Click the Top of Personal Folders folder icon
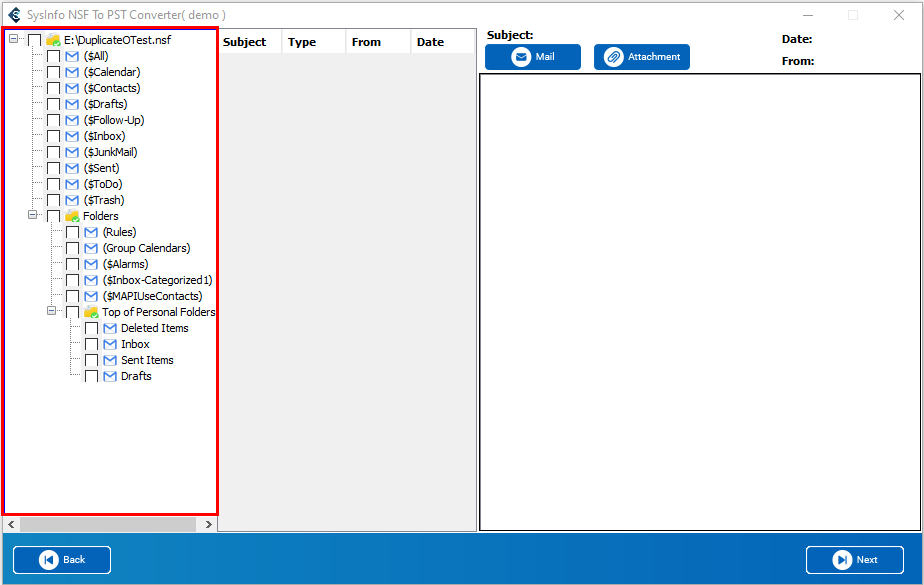The width and height of the screenshot is (924, 585). [x=91, y=312]
